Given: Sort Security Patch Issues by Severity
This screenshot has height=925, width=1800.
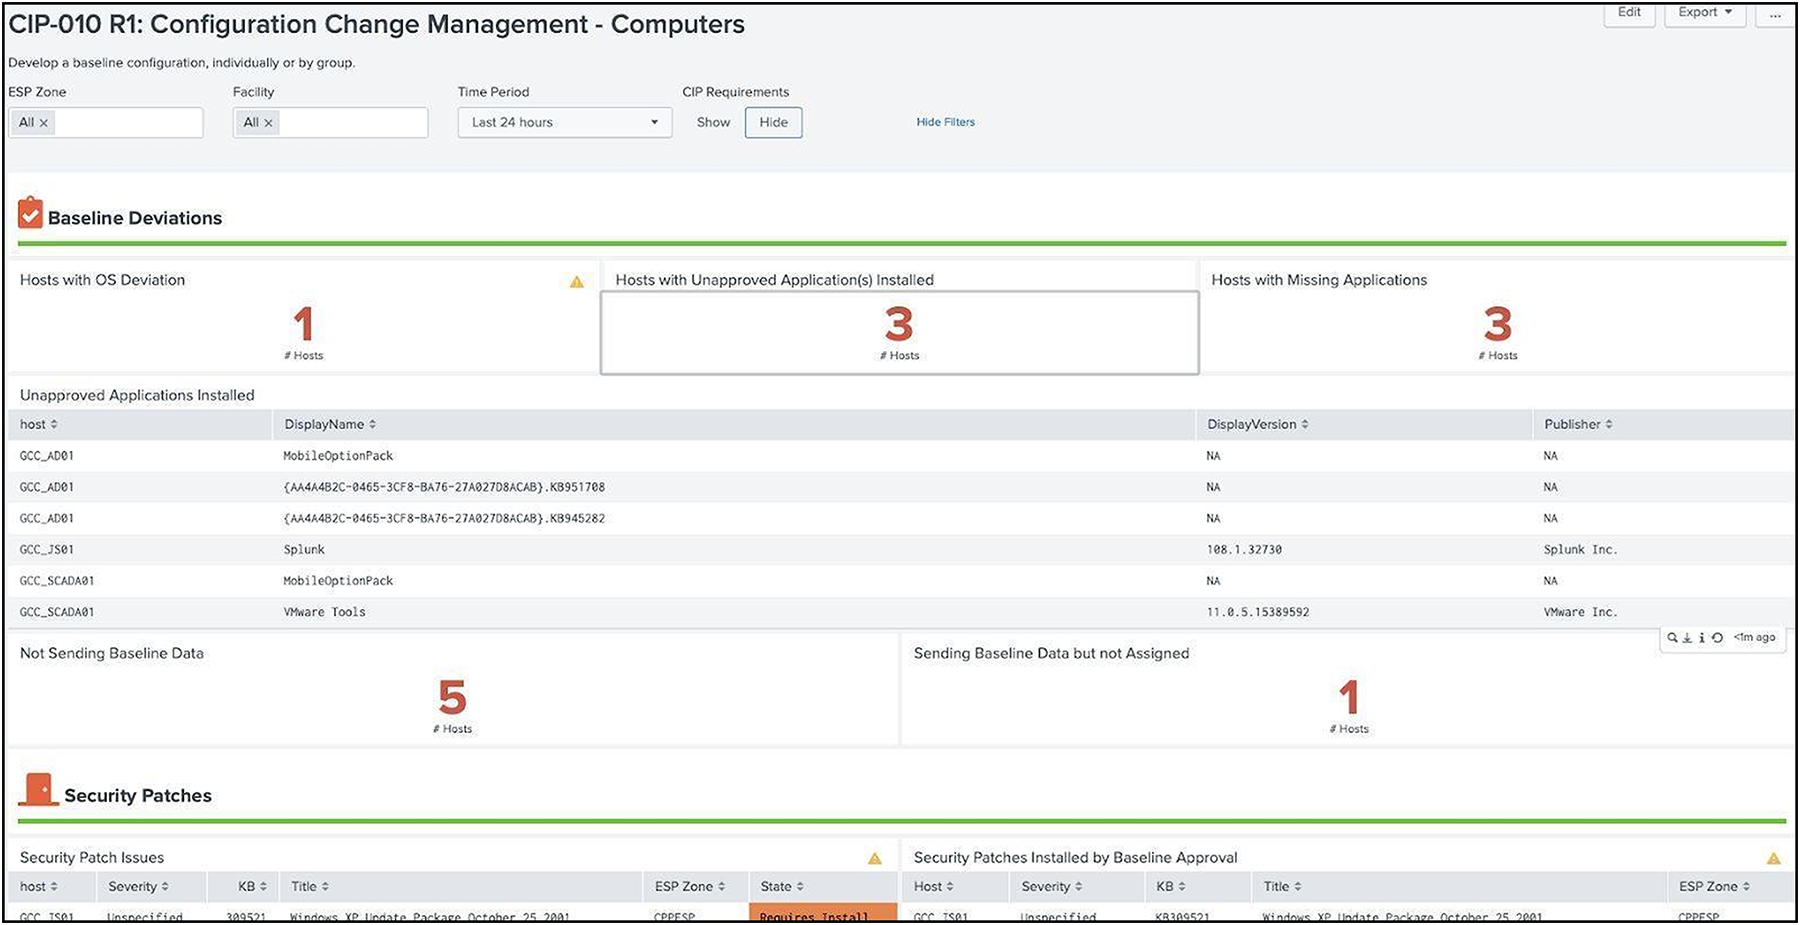Looking at the screenshot, I should (138, 886).
